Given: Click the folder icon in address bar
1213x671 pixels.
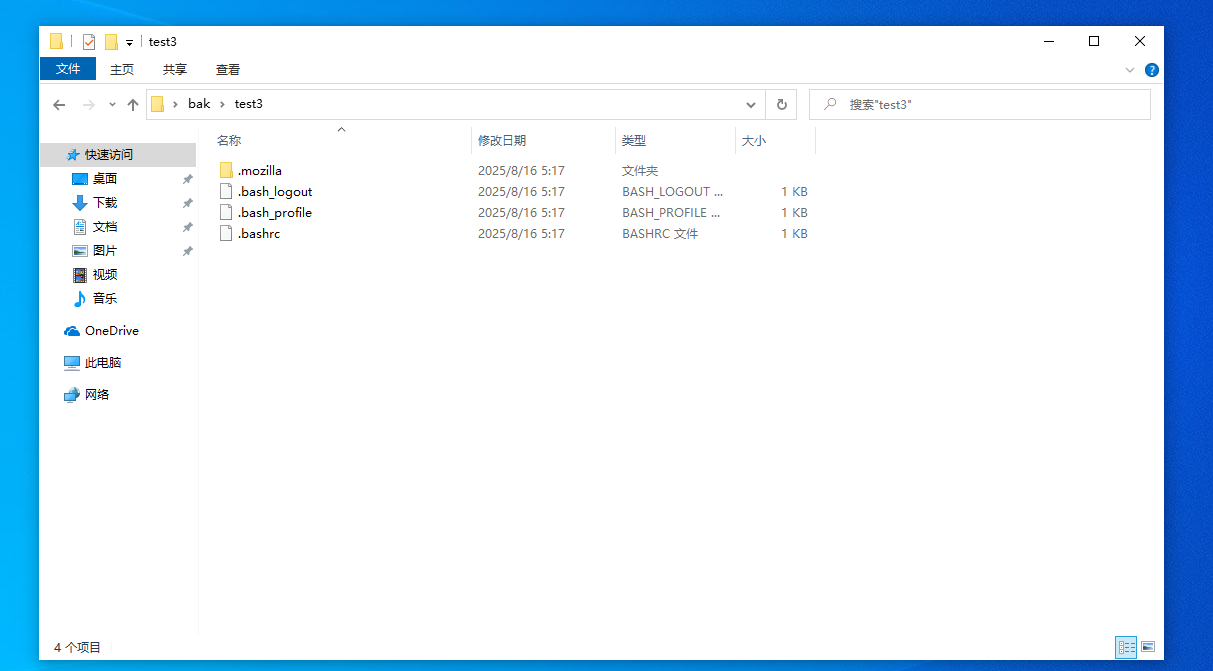Looking at the screenshot, I should tap(157, 104).
